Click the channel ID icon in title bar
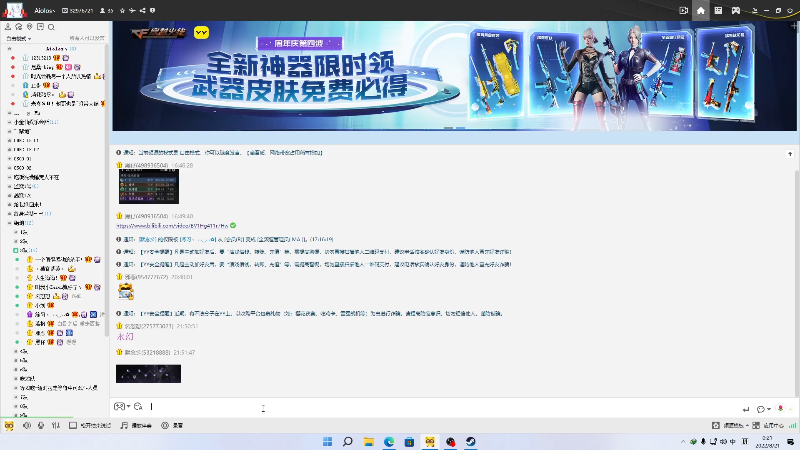The height and width of the screenshot is (450, 800). (x=65, y=10)
